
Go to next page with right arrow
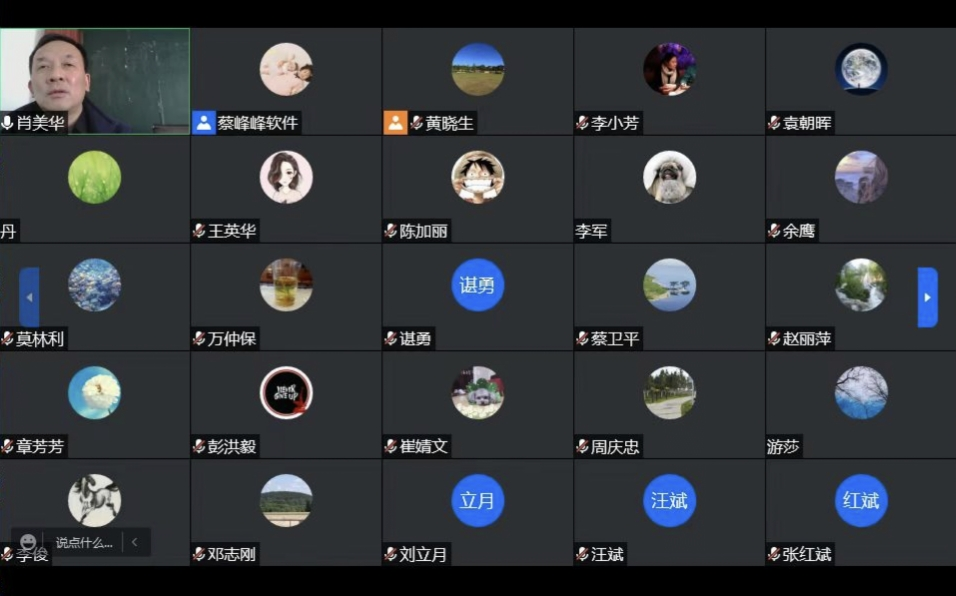(x=927, y=297)
